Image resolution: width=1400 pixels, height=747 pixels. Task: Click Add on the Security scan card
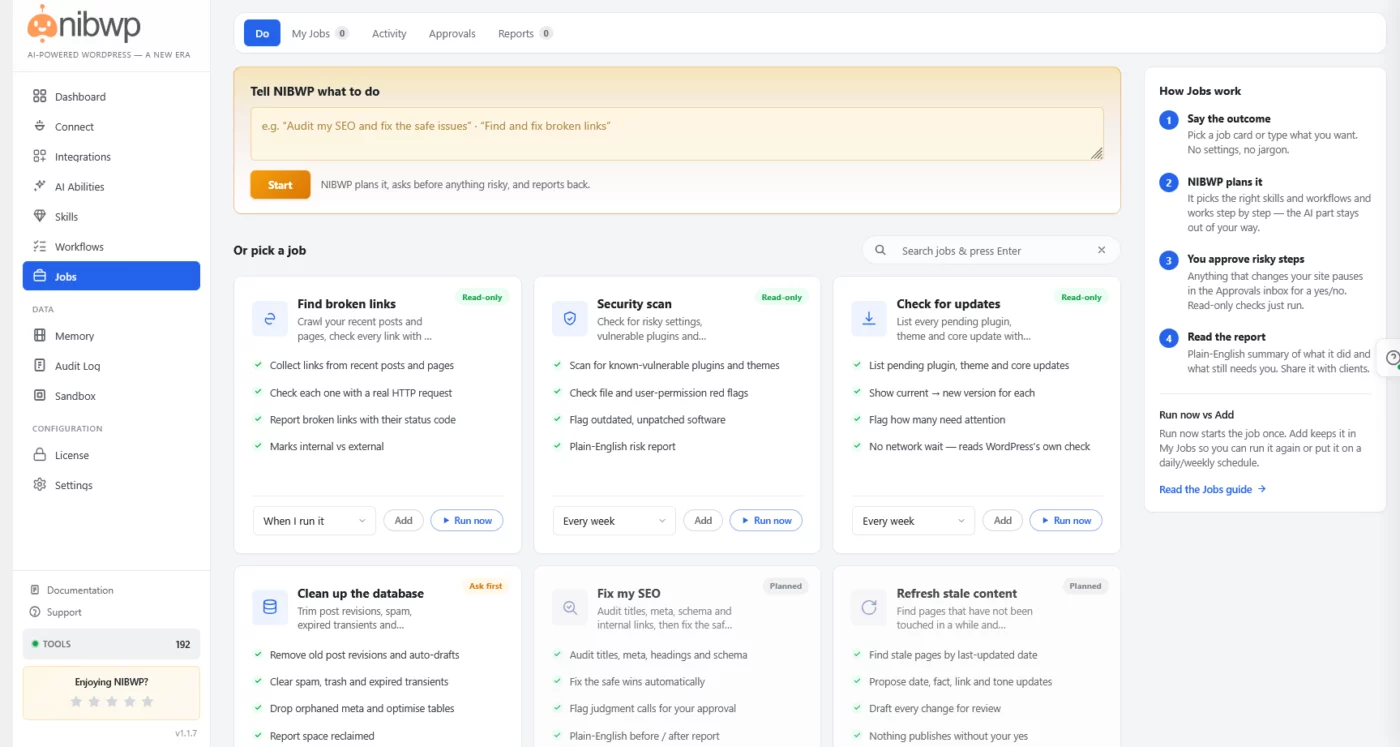(x=703, y=520)
